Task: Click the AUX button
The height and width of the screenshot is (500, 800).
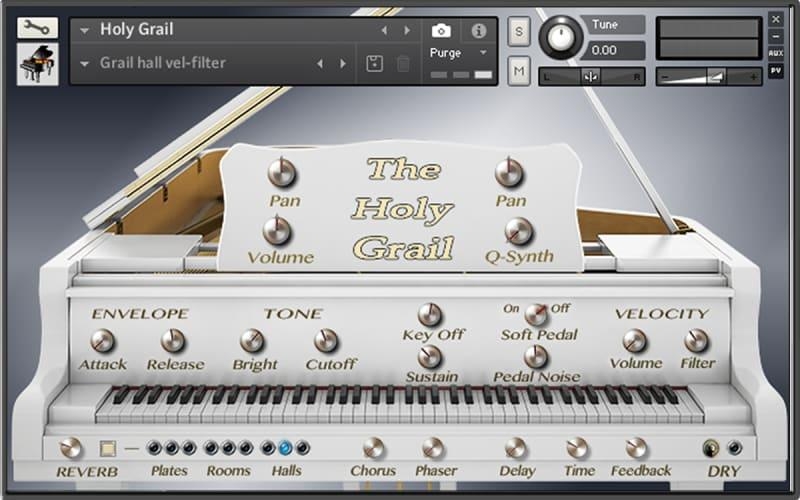Action: coord(776,53)
